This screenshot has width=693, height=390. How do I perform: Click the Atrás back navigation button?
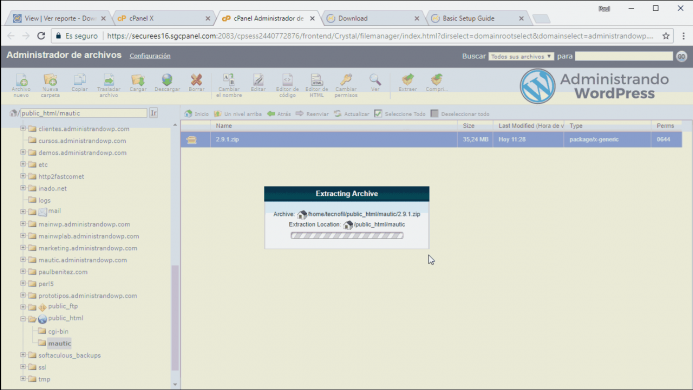click(279, 114)
